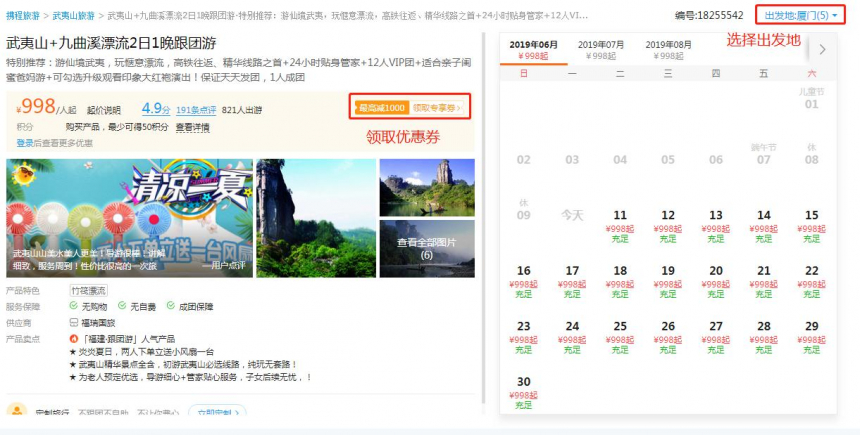The image size is (860, 435).
Task: Click the sun mascot icon on the banner
Action: 24,175
